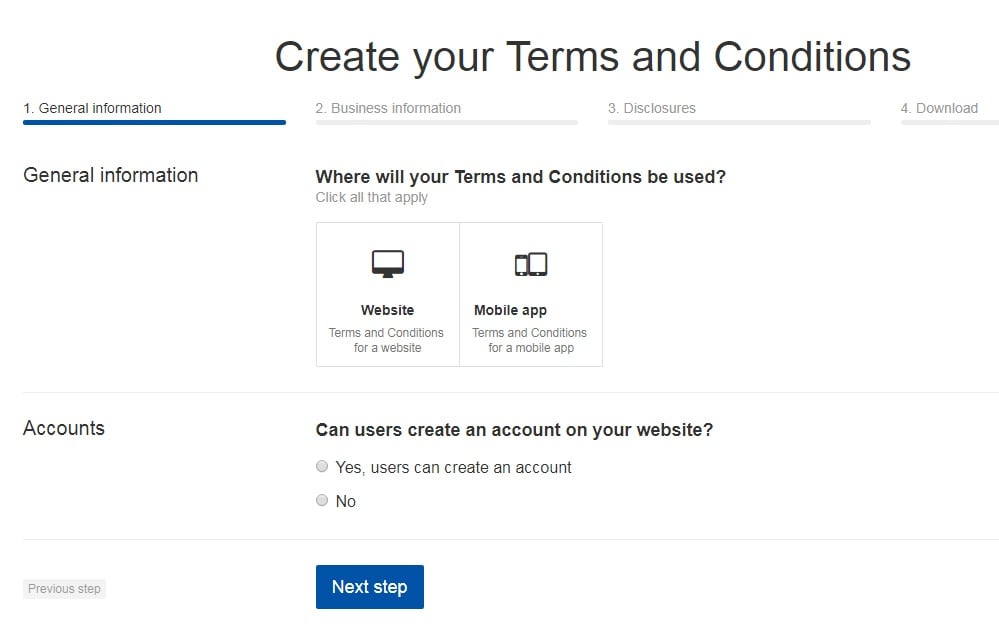Click the blue progress bar under General information
This screenshot has height=638, width=999.
(x=154, y=122)
